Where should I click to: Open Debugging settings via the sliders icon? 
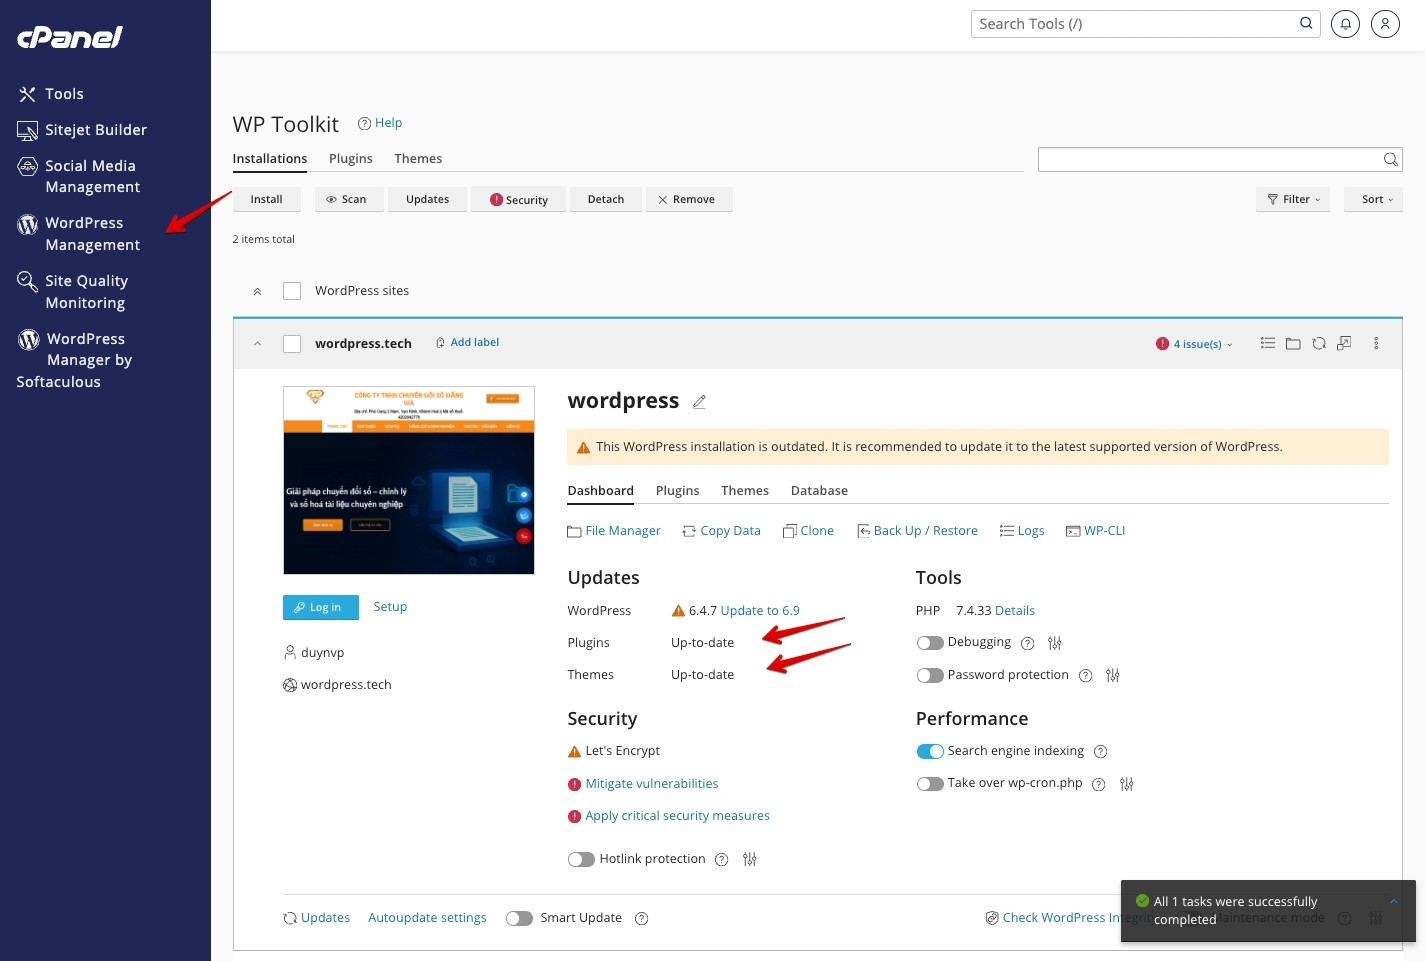(1054, 643)
